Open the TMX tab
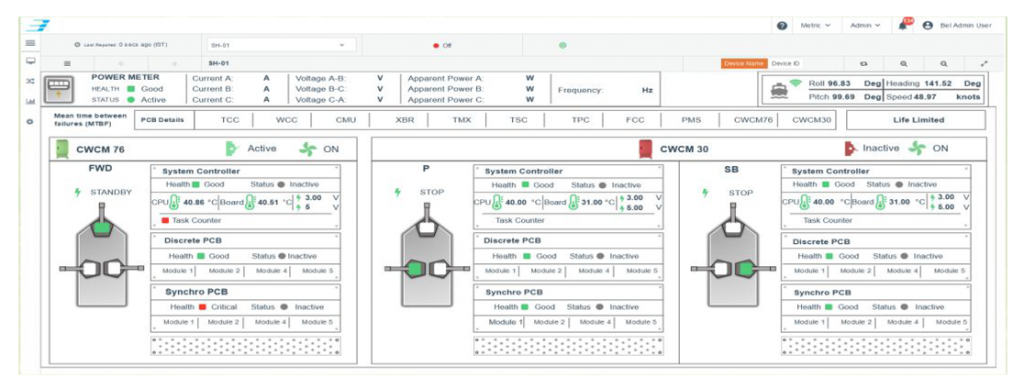 pyautogui.click(x=461, y=120)
